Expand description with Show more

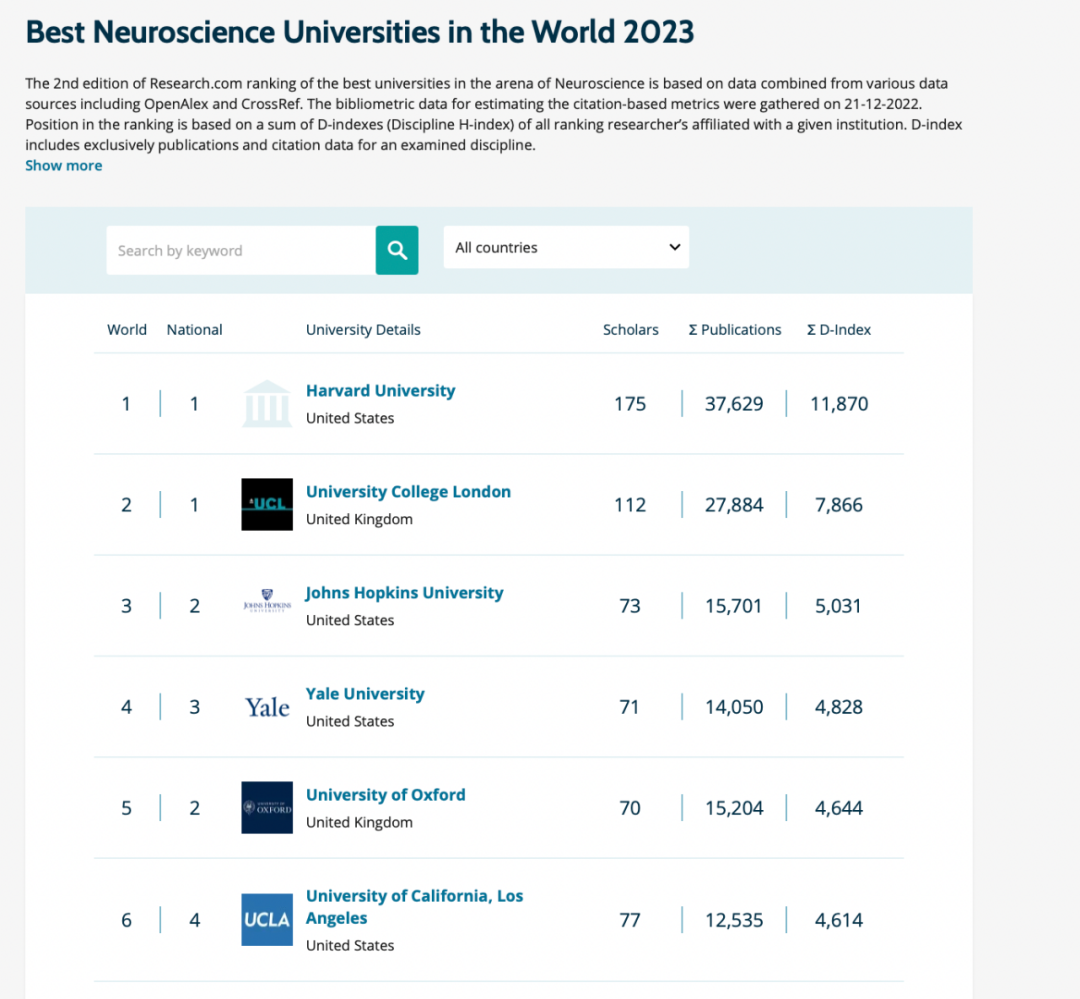[63, 165]
